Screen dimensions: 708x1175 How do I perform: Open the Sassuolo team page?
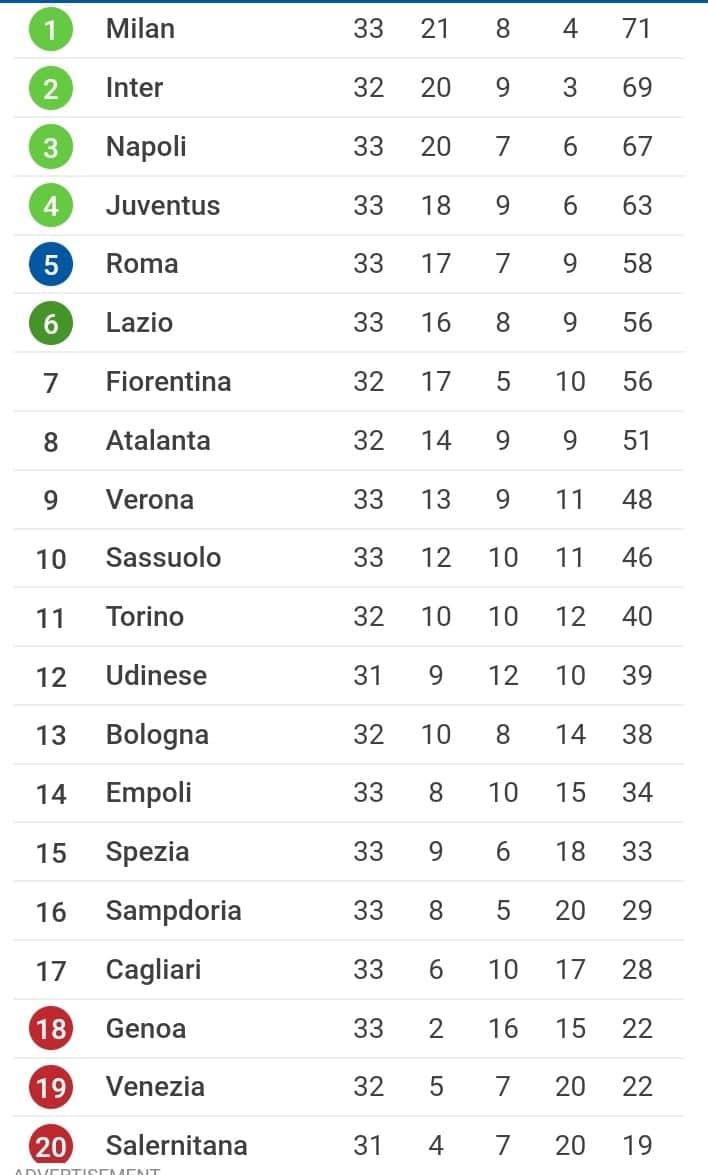pyautogui.click(x=163, y=558)
